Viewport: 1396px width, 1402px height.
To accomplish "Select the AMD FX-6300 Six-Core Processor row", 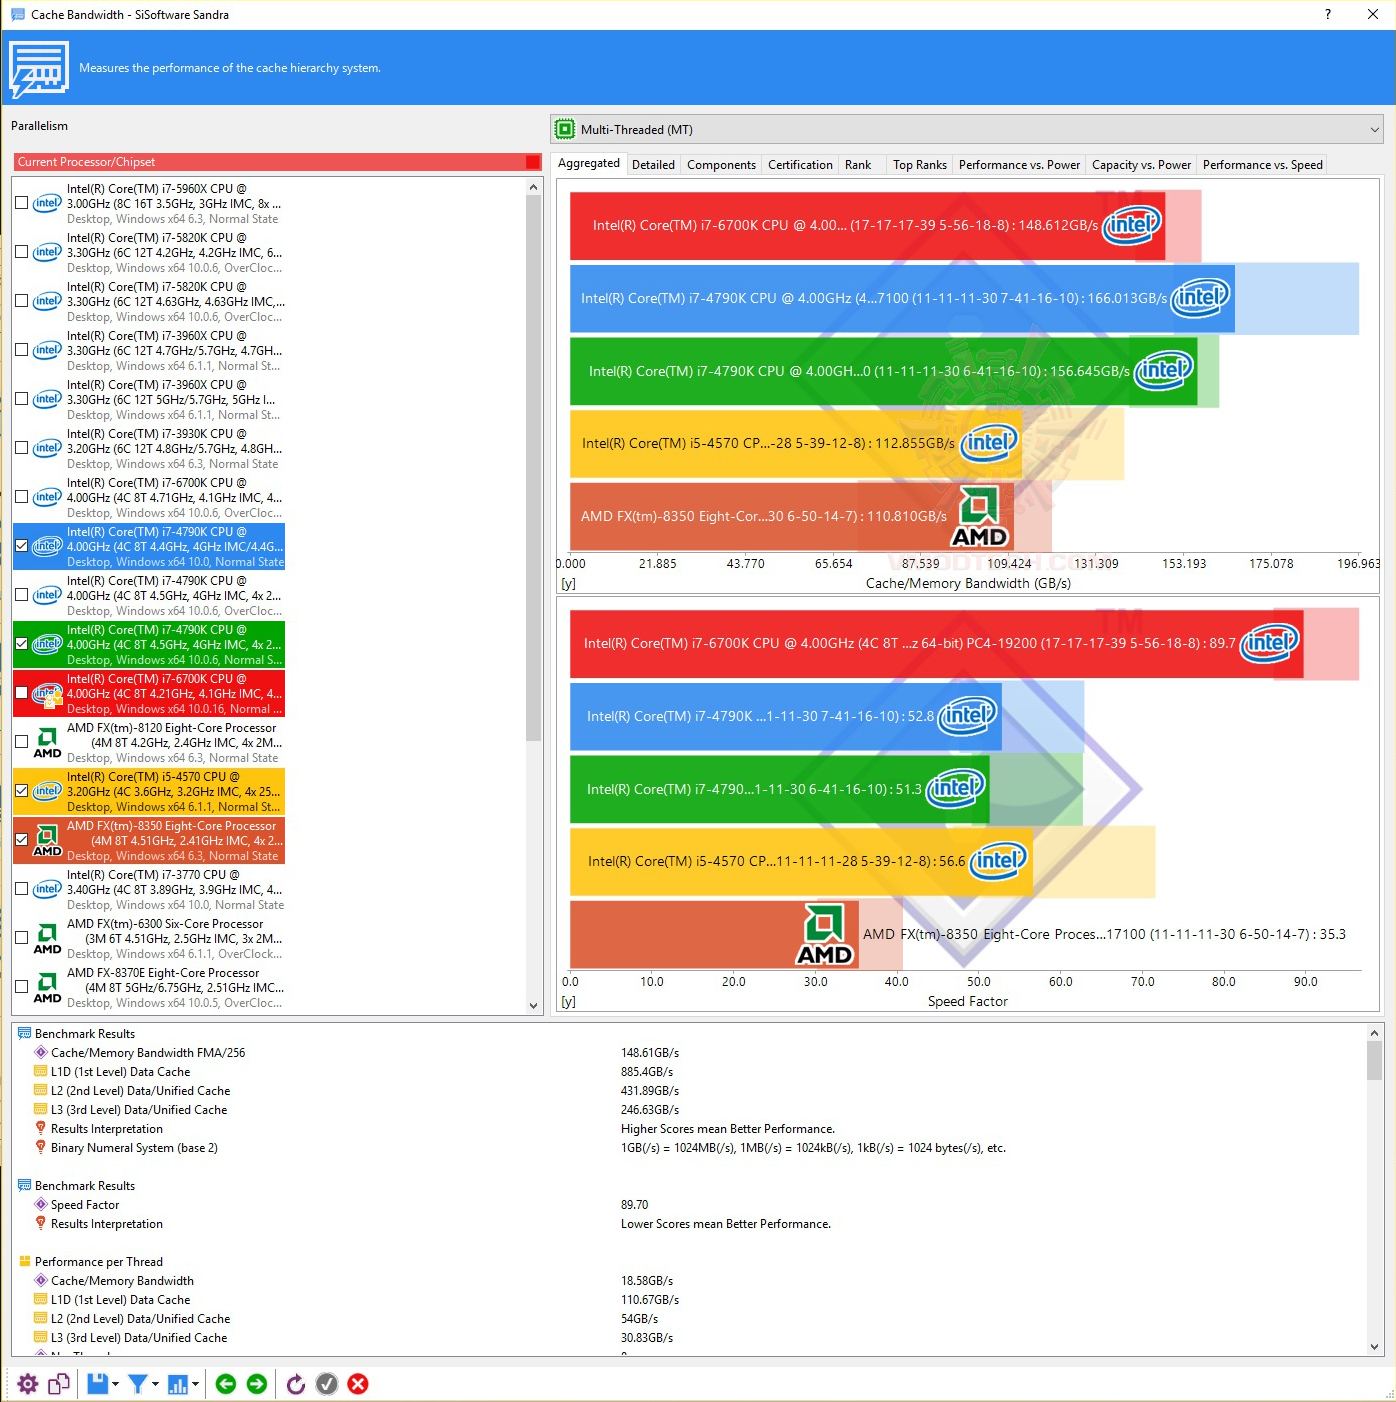I will pos(149,939).
